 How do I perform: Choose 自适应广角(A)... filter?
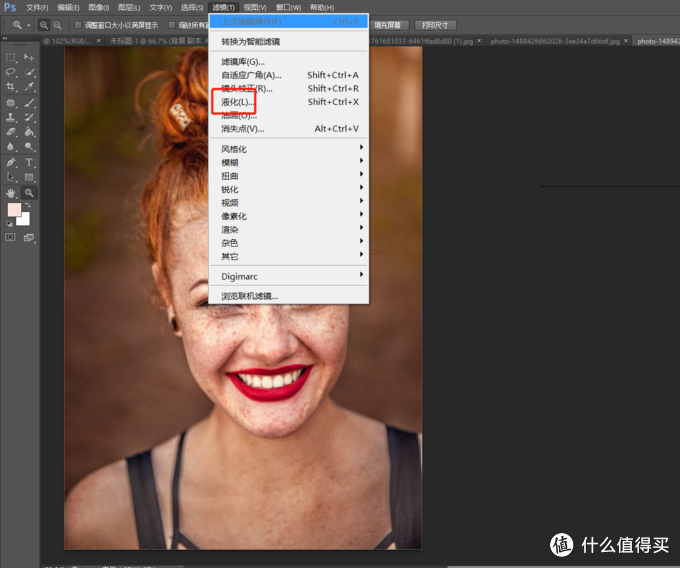click(289, 75)
